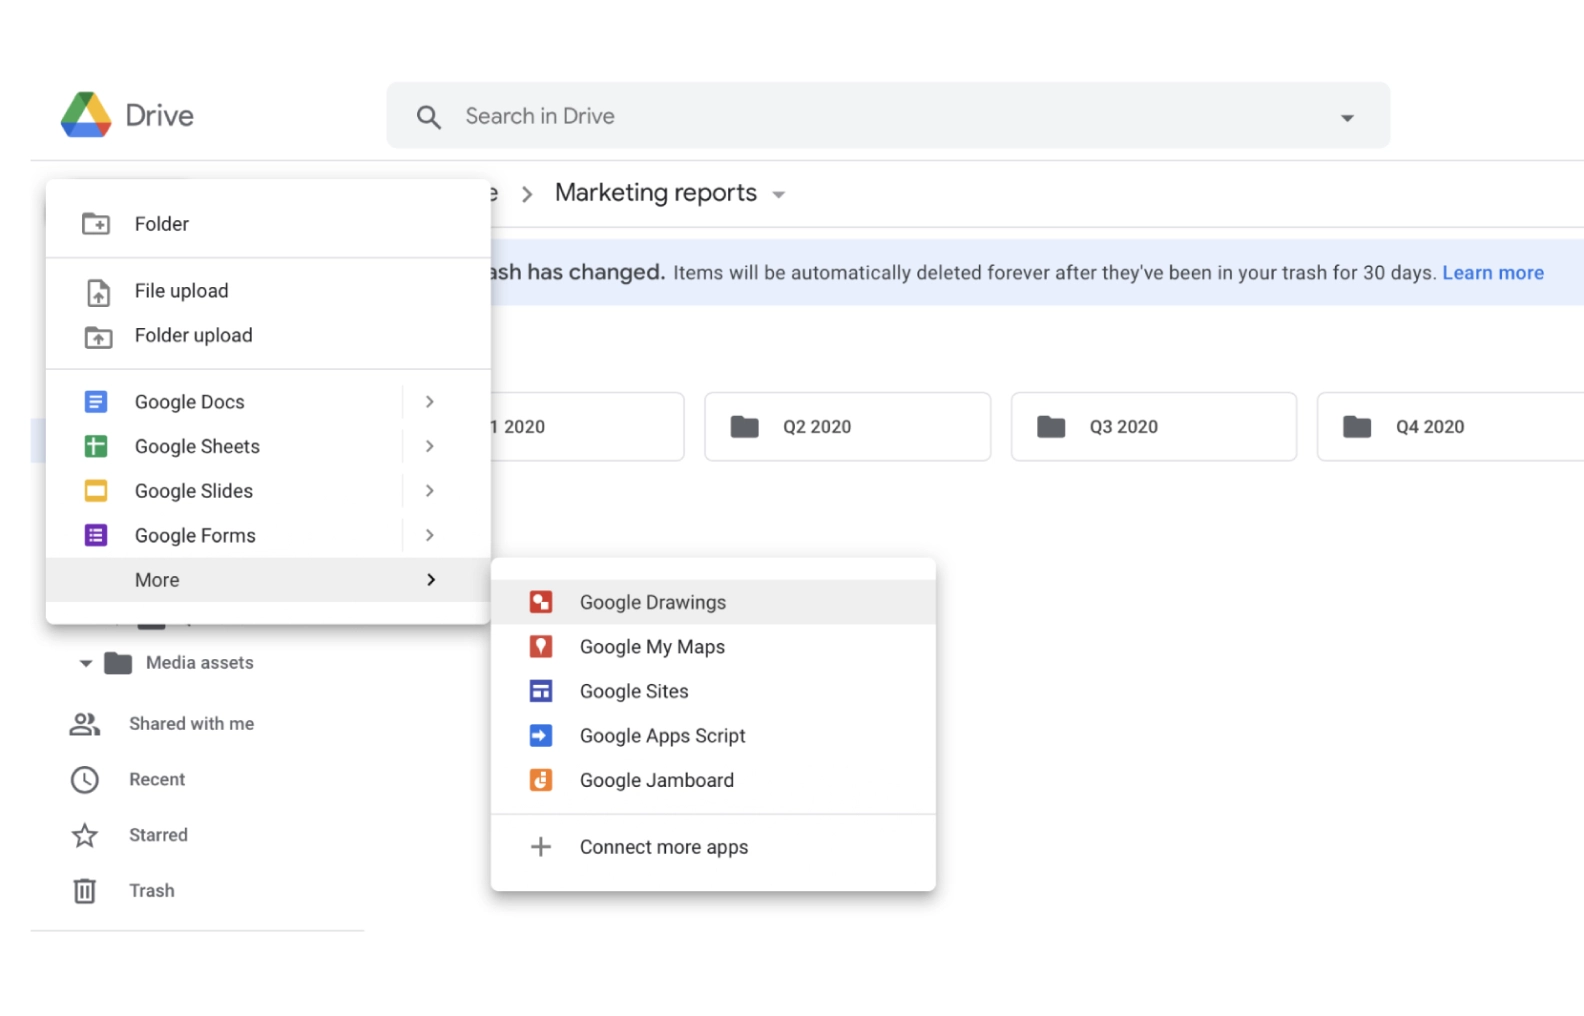This screenshot has height=1016, width=1584.
Task: Click the Folder upload icon
Action: [98, 337]
